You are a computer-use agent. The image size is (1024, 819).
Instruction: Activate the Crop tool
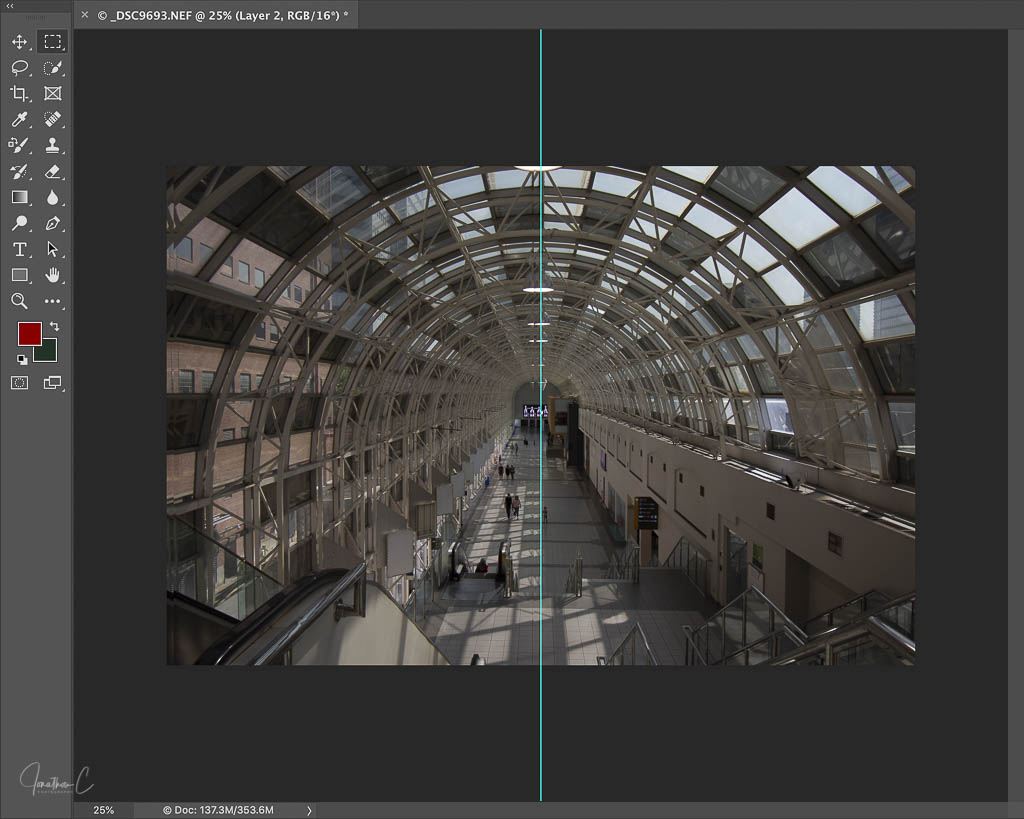tap(19, 94)
